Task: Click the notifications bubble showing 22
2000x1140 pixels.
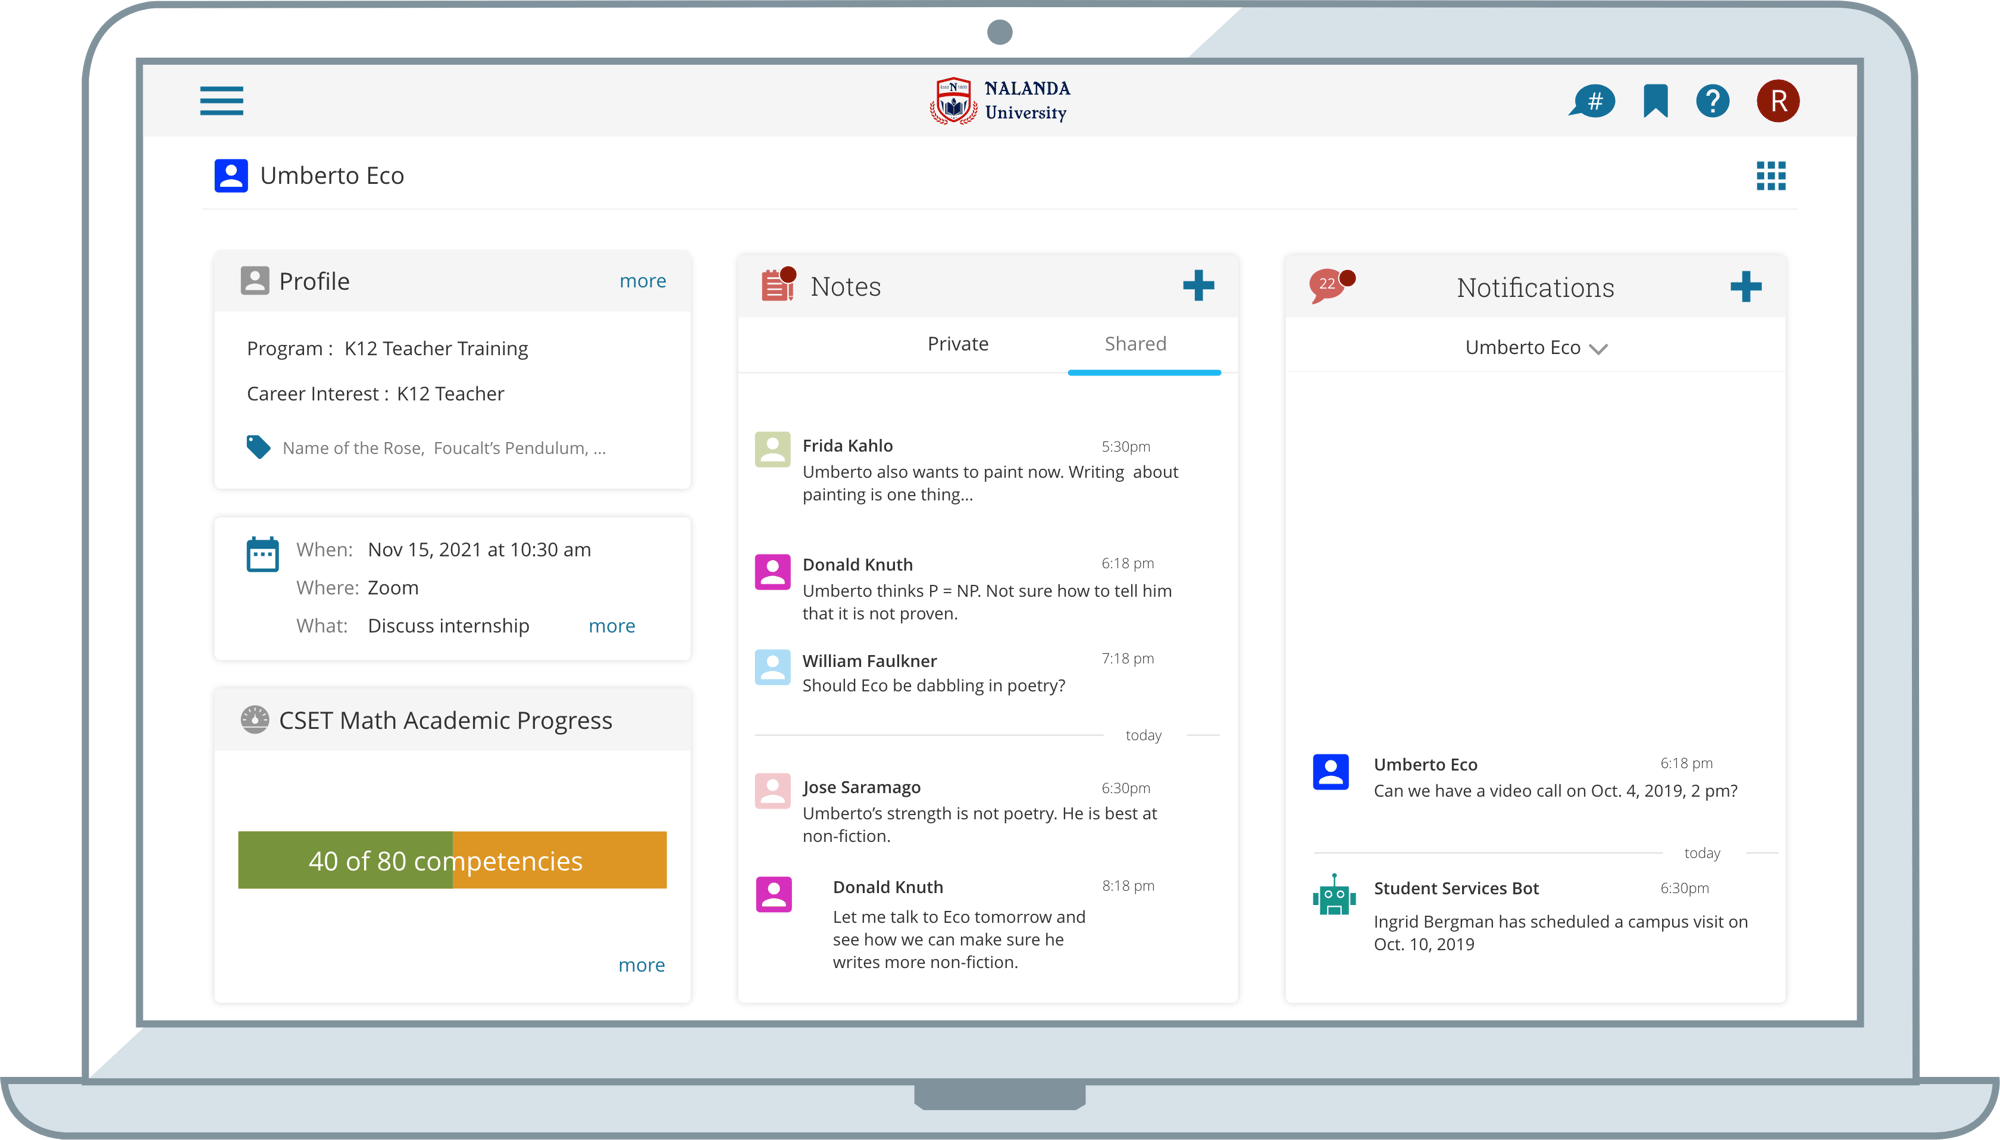Action: [x=1330, y=286]
